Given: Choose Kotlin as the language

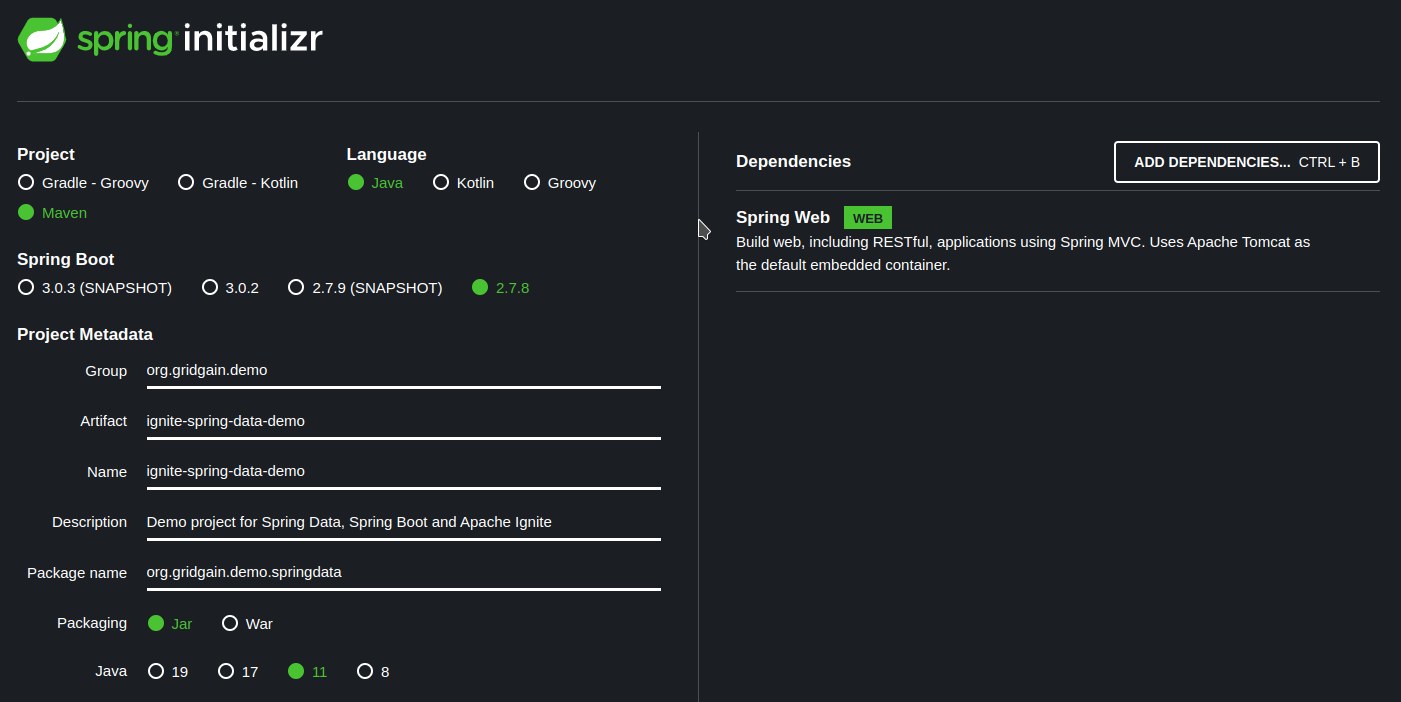Looking at the screenshot, I should pyautogui.click(x=464, y=183).
